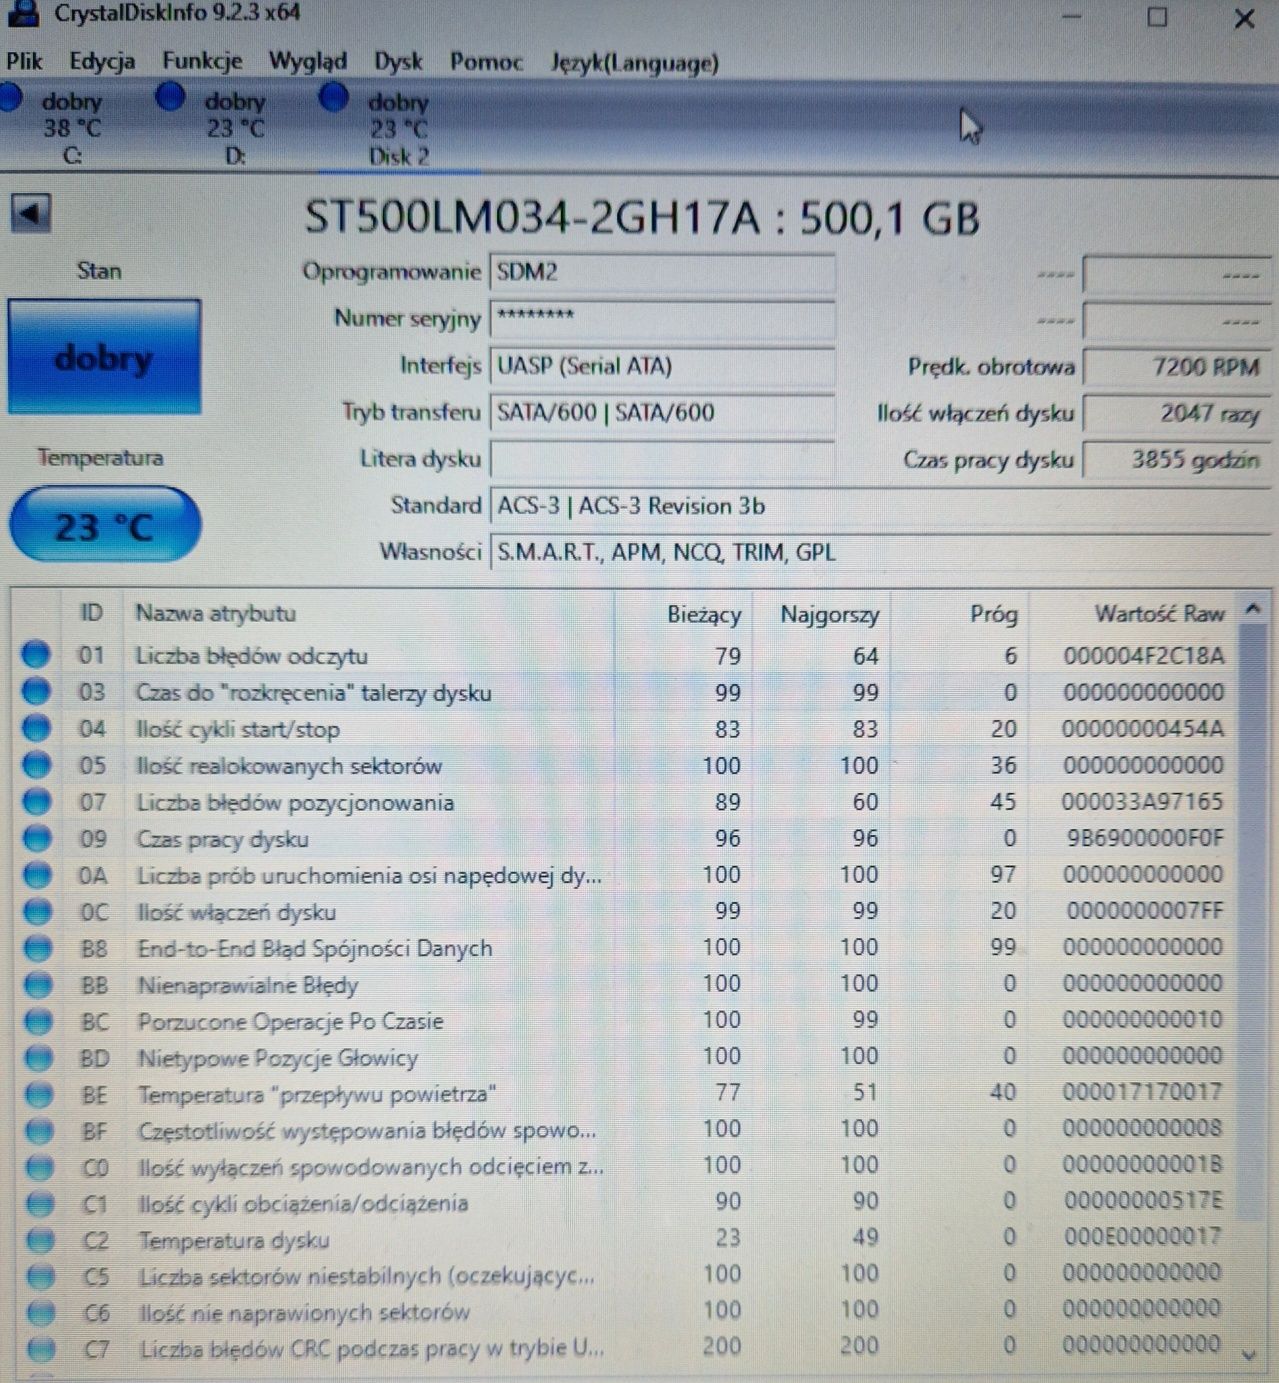Open the Pomoc menu
Screen dimensions: 1279x1383
pyautogui.click(x=486, y=62)
